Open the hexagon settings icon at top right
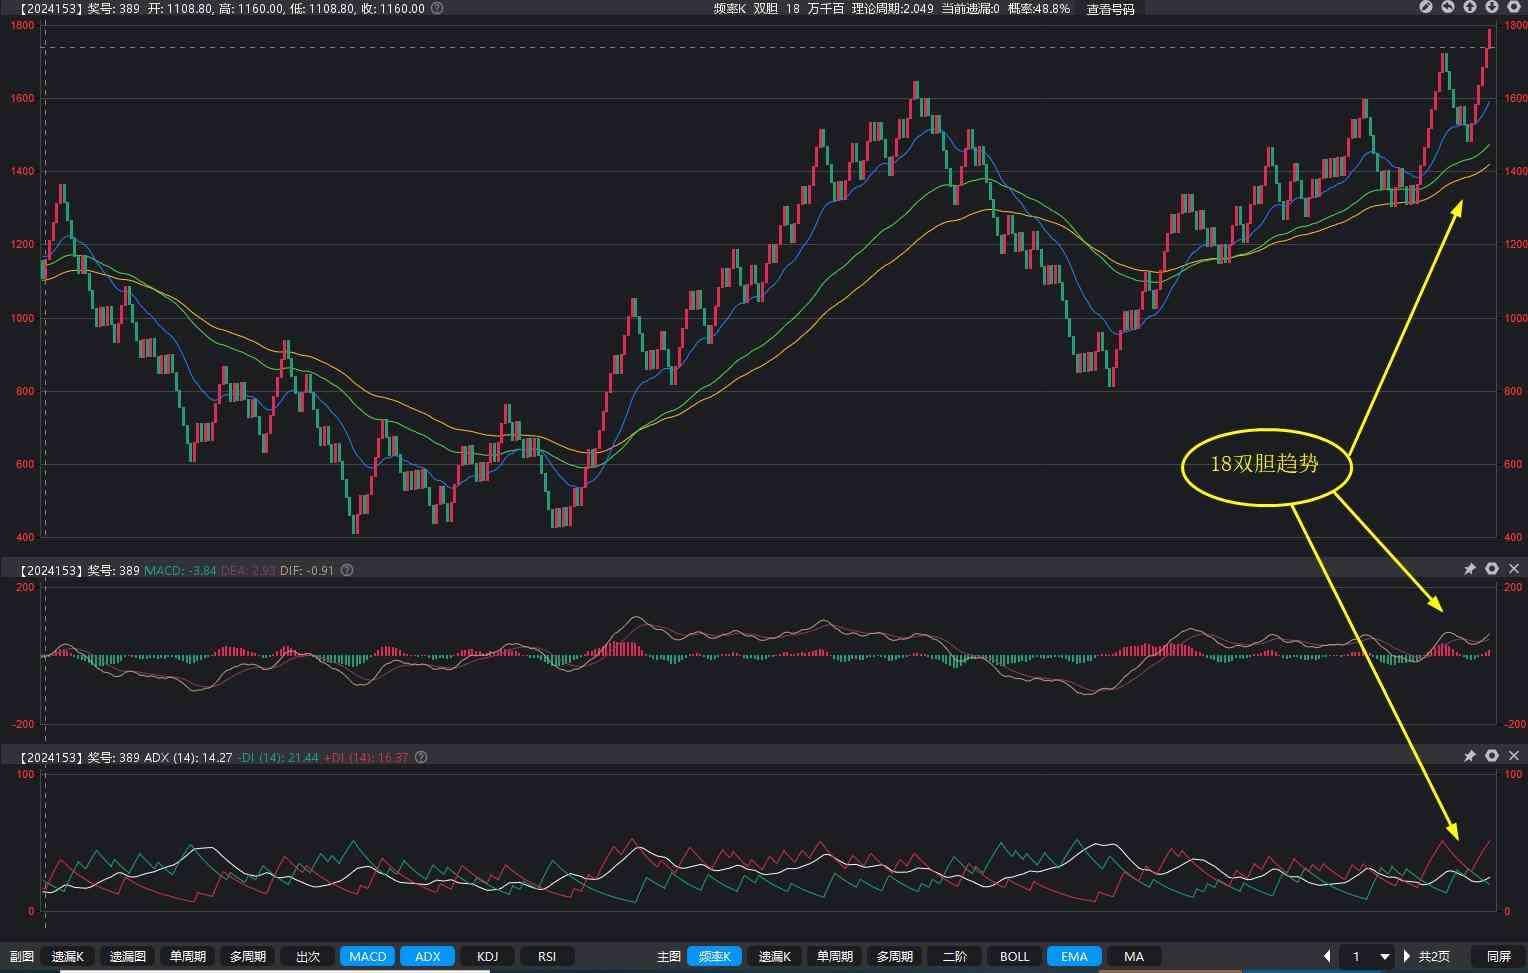Viewport: 1528px width, 973px height. tap(1513, 8)
